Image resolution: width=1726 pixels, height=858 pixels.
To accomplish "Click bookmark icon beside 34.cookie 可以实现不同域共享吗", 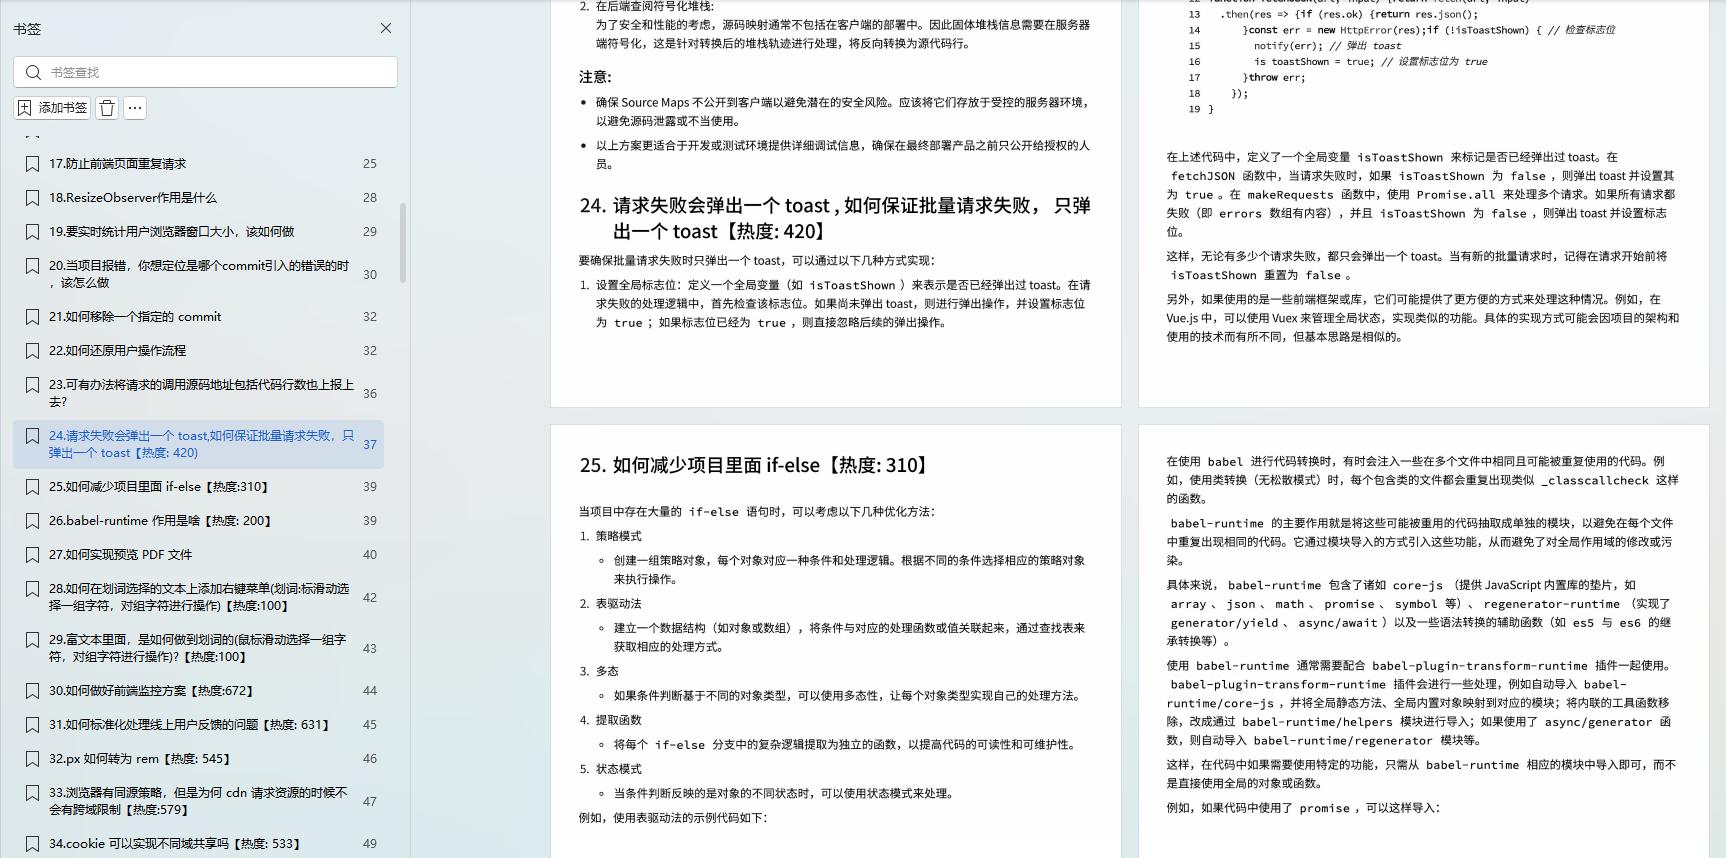I will [32, 843].
